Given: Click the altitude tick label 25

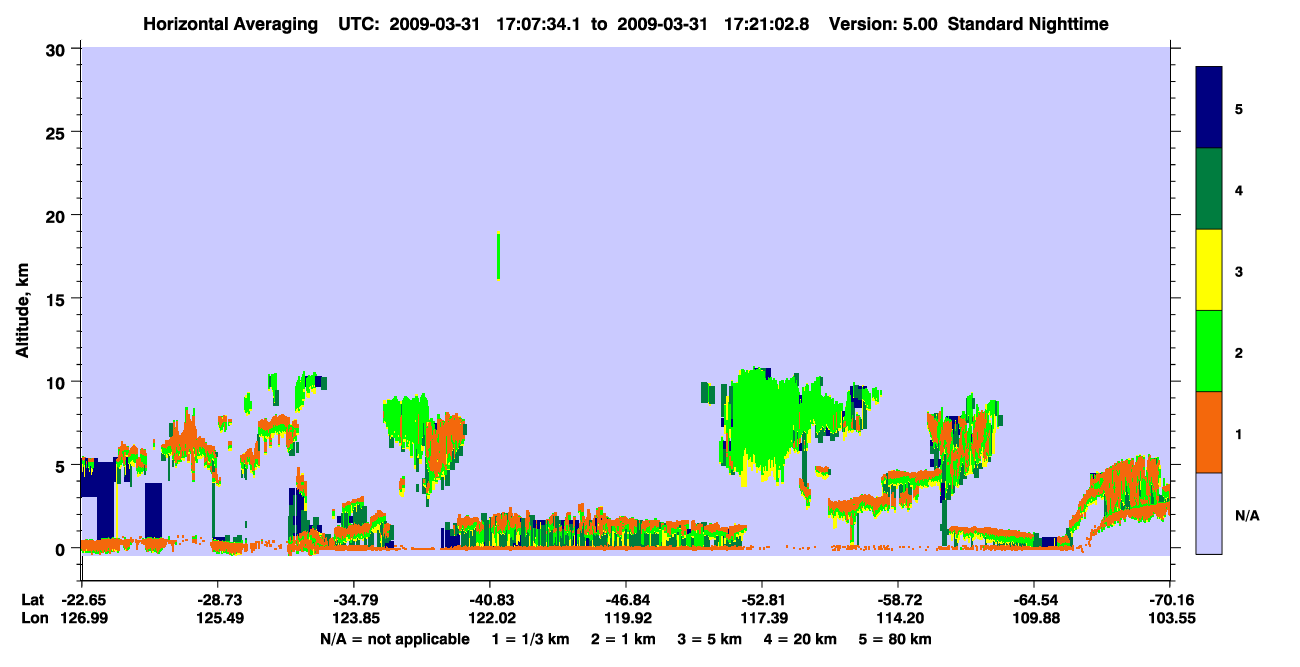Looking at the screenshot, I should click(57, 132).
